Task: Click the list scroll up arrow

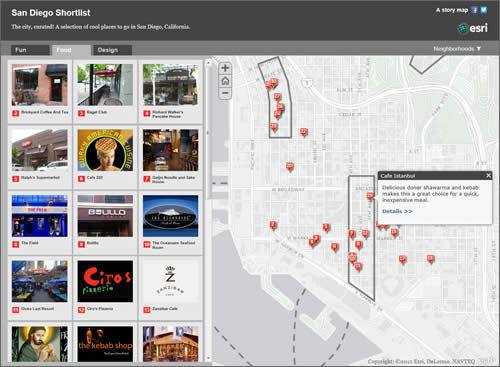Action: (209, 62)
